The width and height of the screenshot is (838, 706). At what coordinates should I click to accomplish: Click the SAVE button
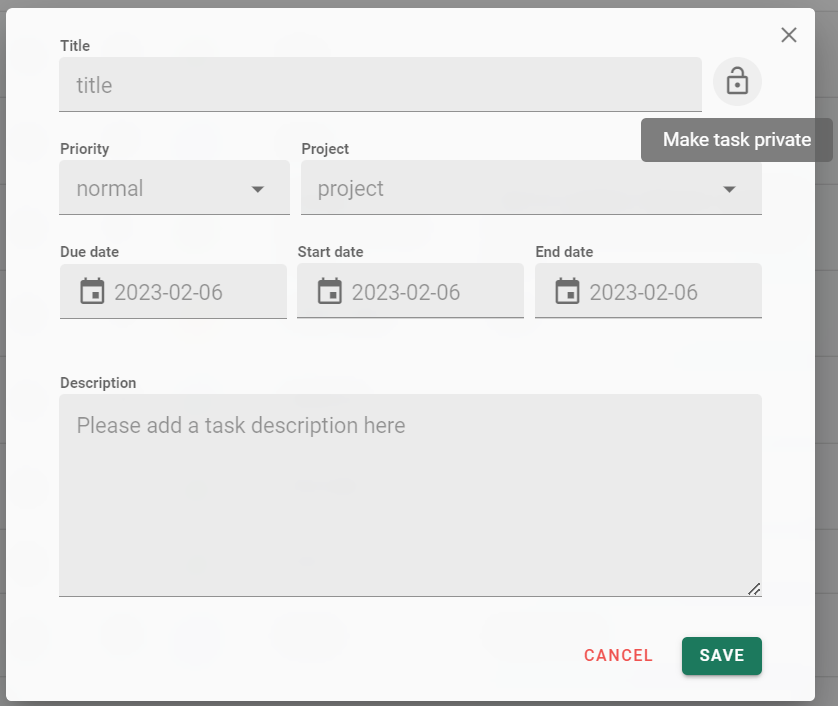tap(721, 656)
